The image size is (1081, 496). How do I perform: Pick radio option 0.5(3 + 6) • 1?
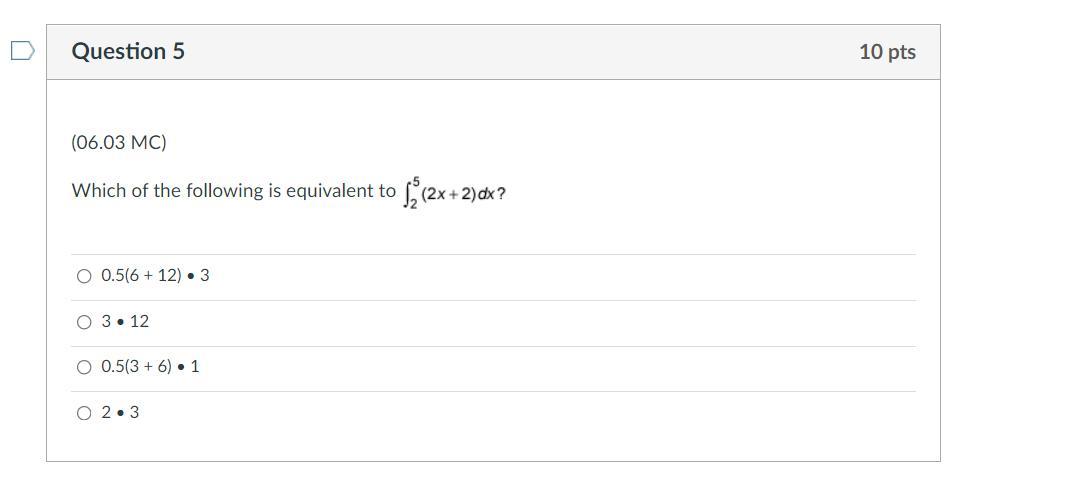(x=84, y=367)
